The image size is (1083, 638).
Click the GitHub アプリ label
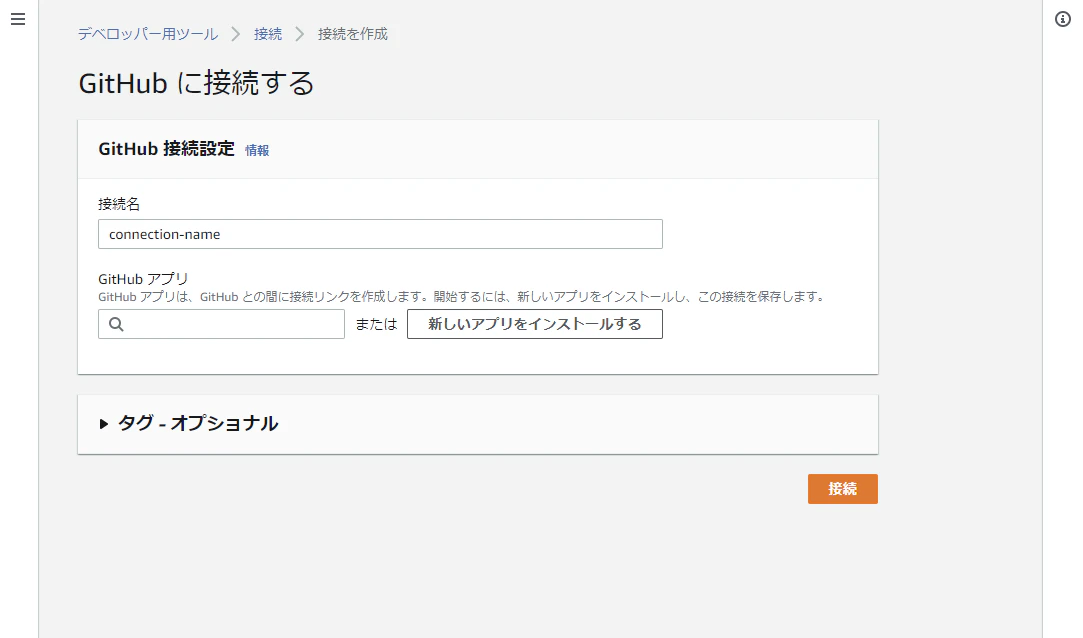click(143, 279)
